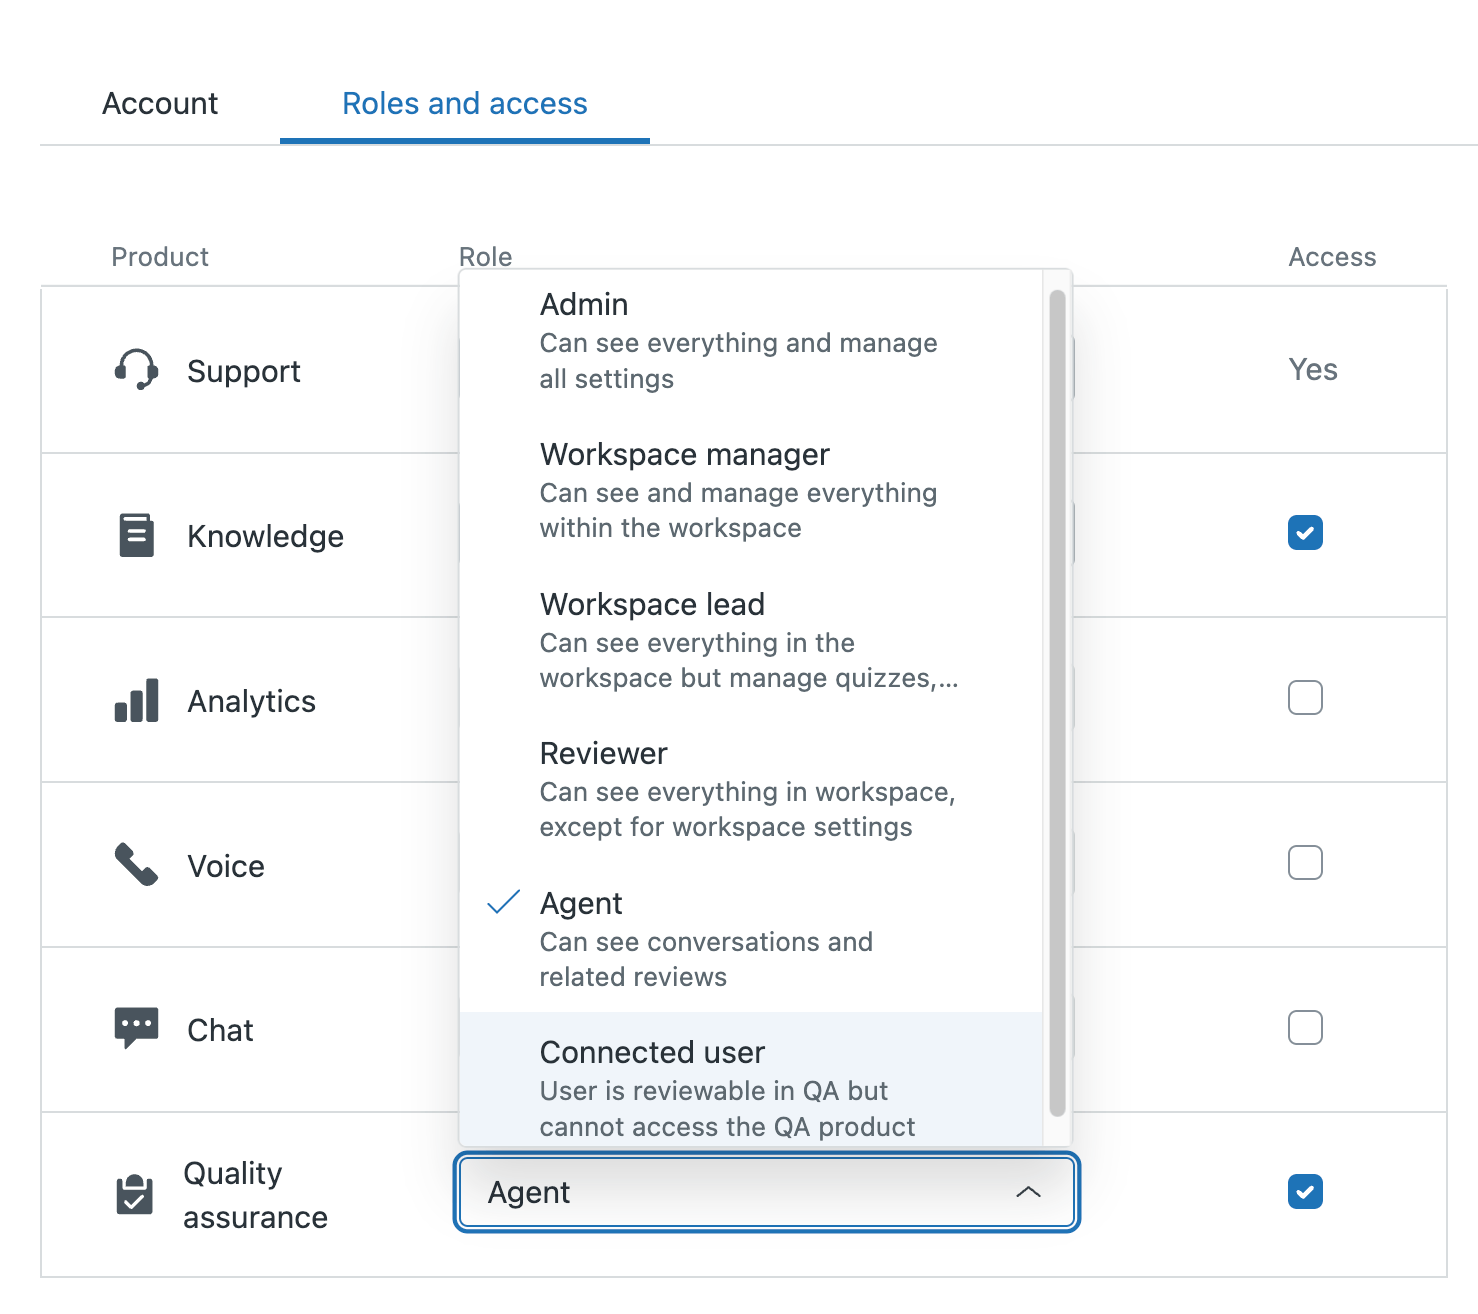Uncheck the Knowledge access checkbox
This screenshot has height=1314, width=1478.
click(x=1305, y=533)
